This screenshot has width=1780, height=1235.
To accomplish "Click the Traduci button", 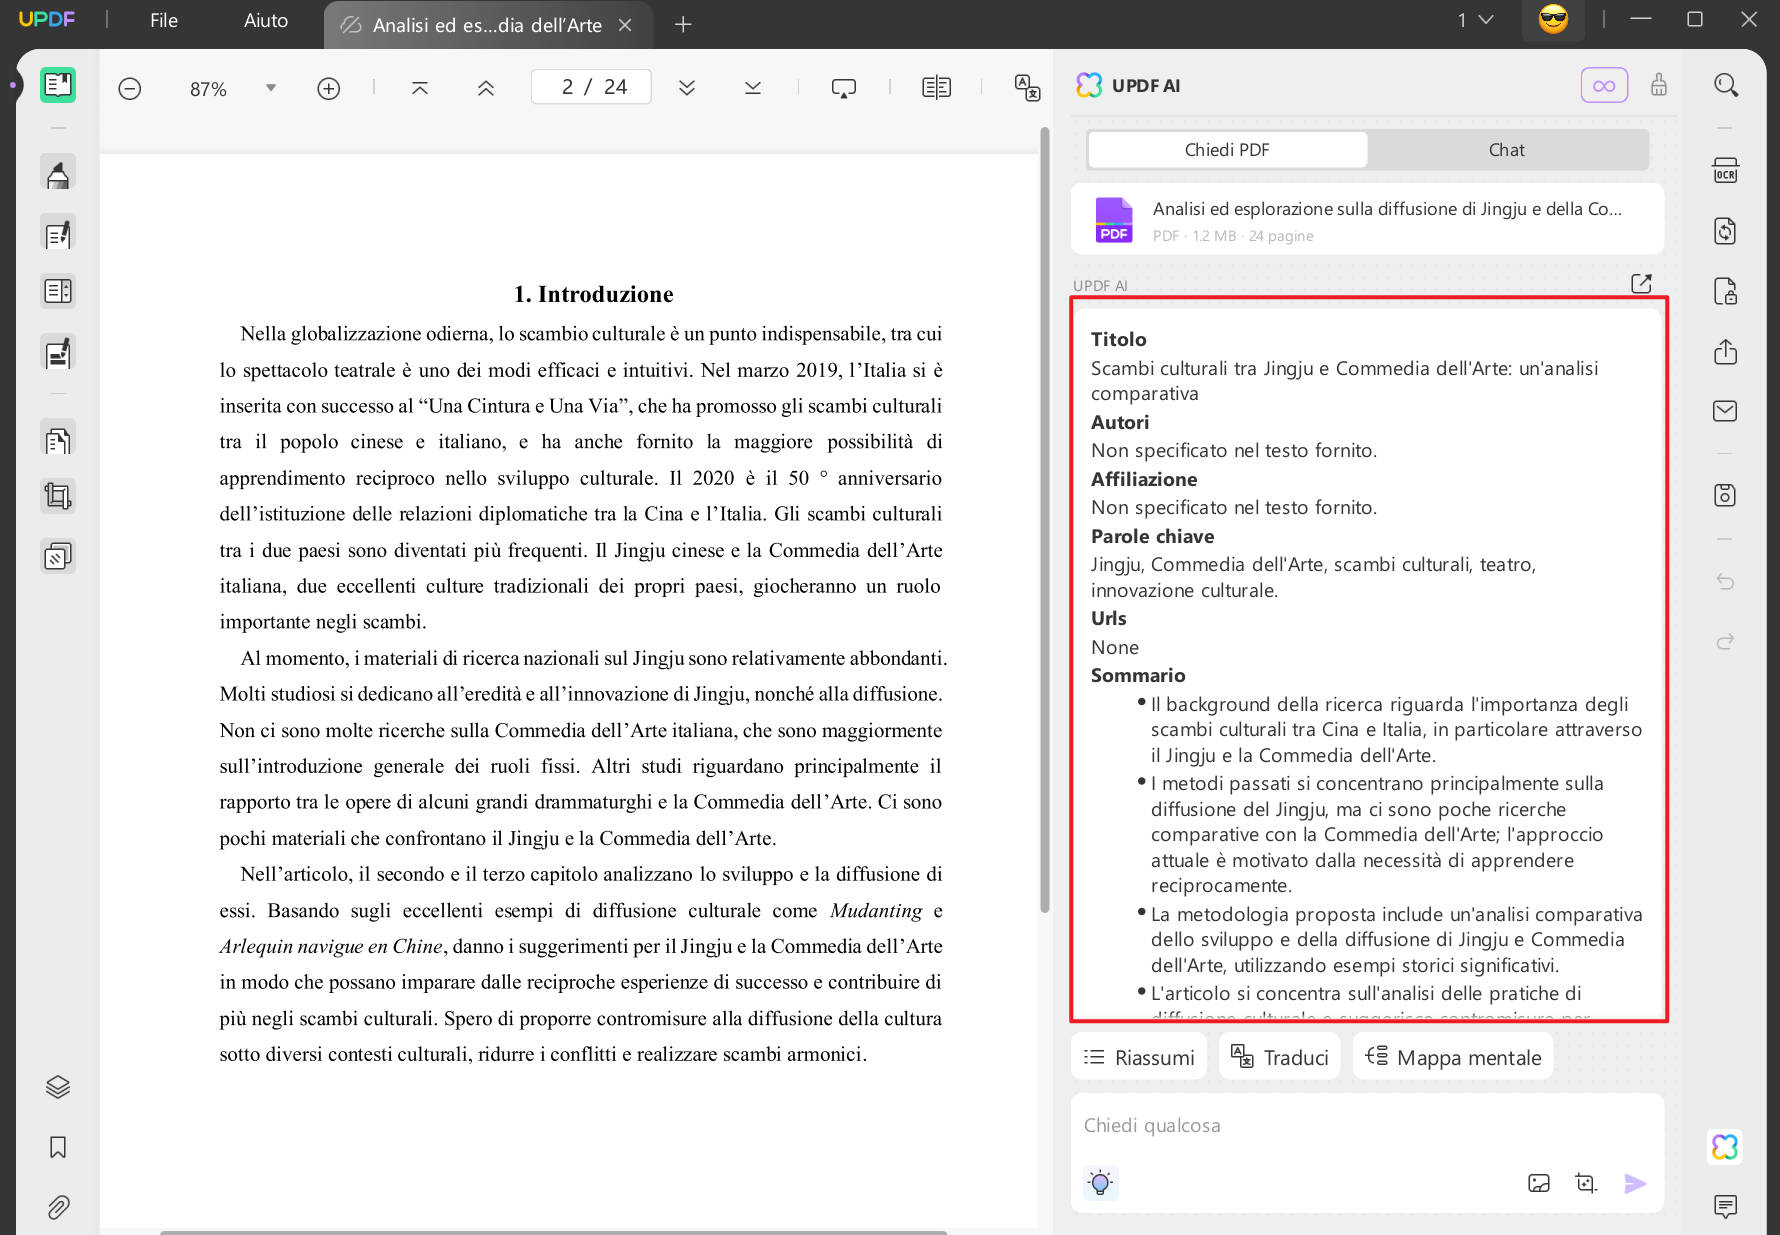I will [x=1280, y=1057].
